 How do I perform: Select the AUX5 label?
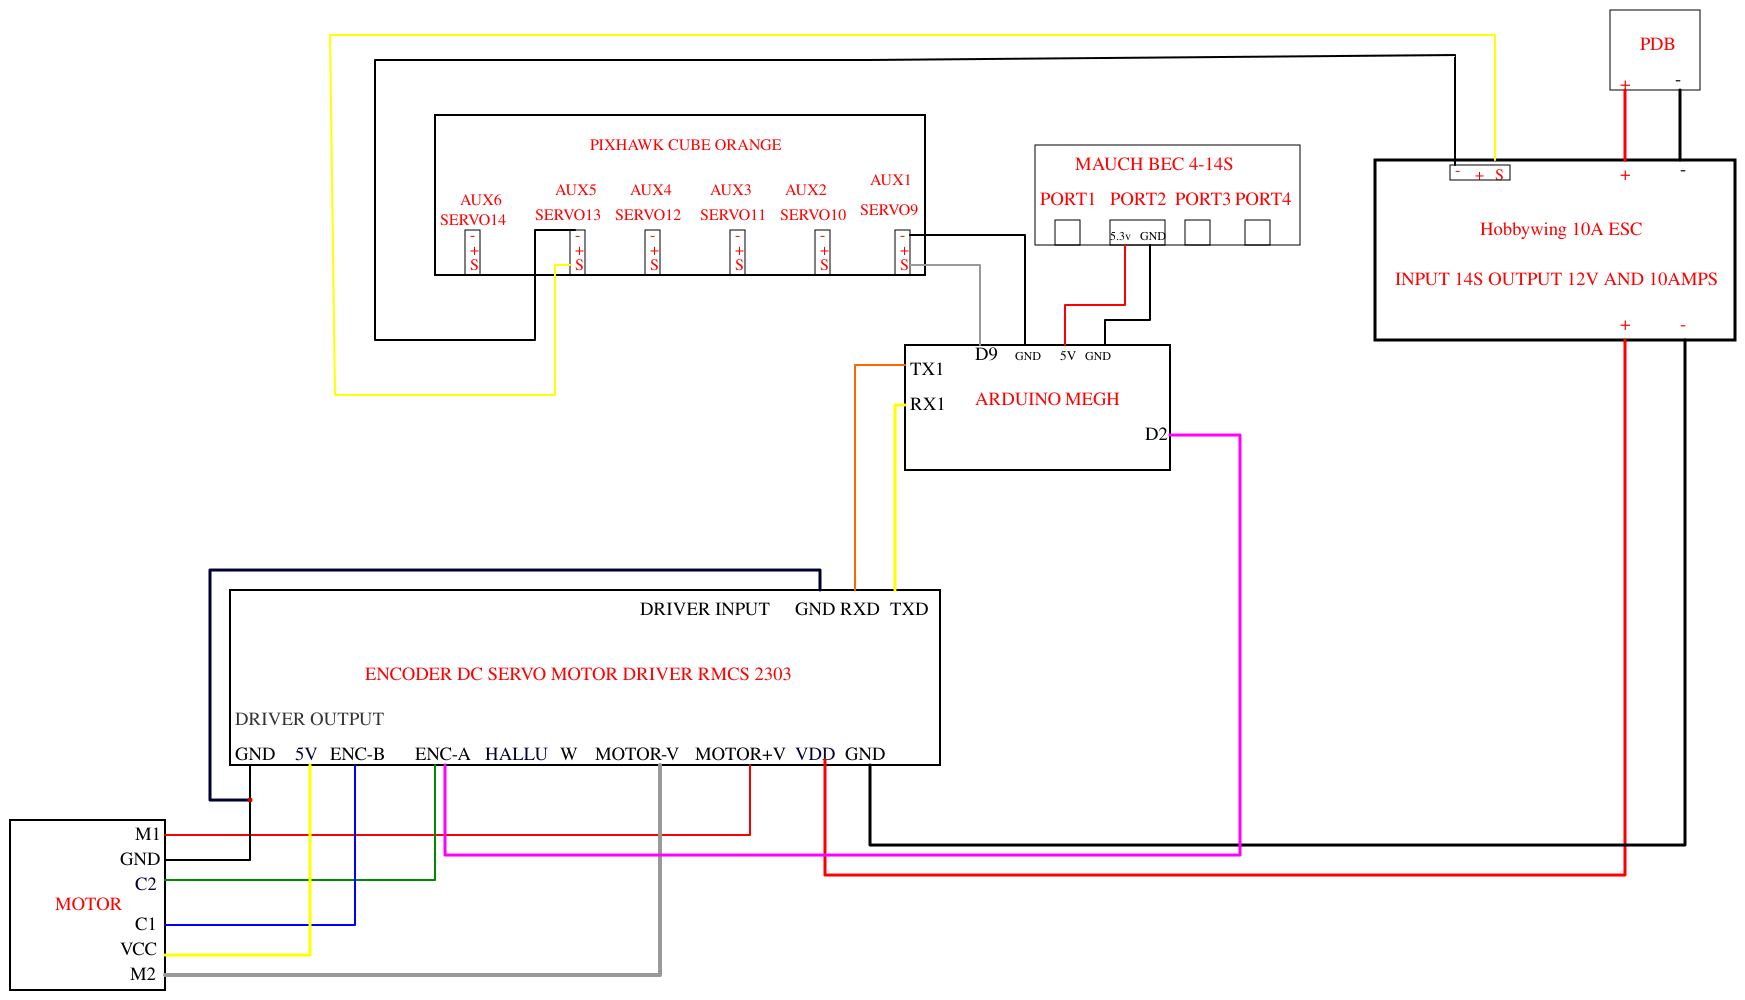point(576,190)
